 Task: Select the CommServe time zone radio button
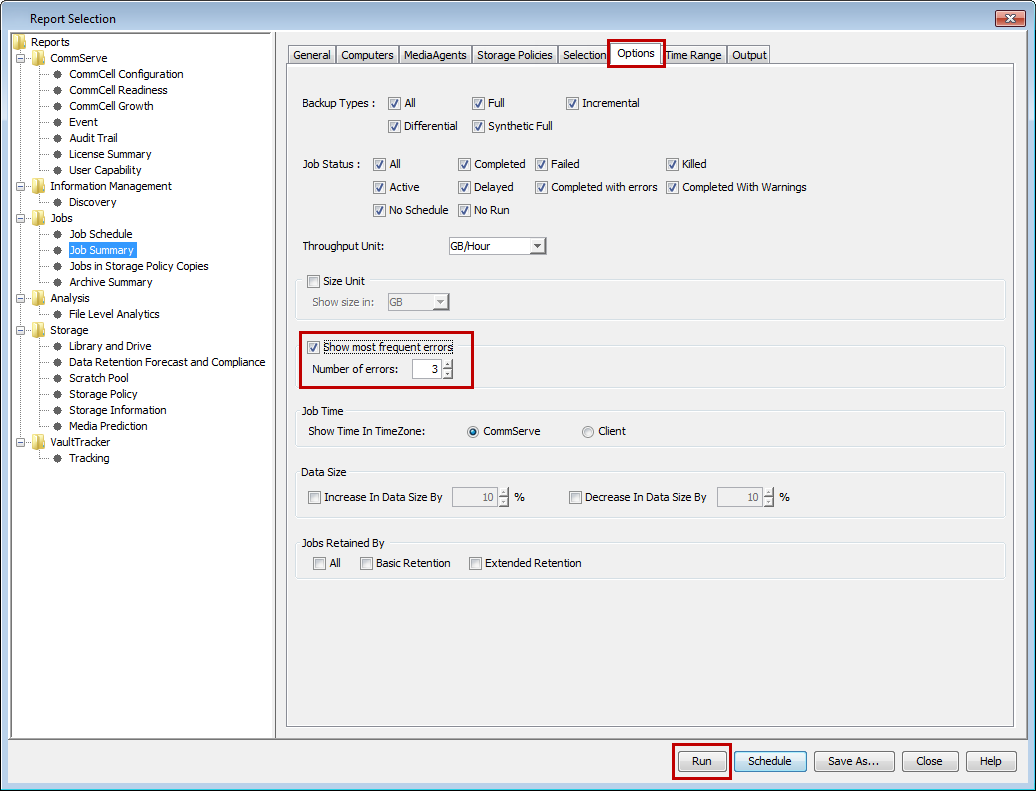tap(473, 432)
